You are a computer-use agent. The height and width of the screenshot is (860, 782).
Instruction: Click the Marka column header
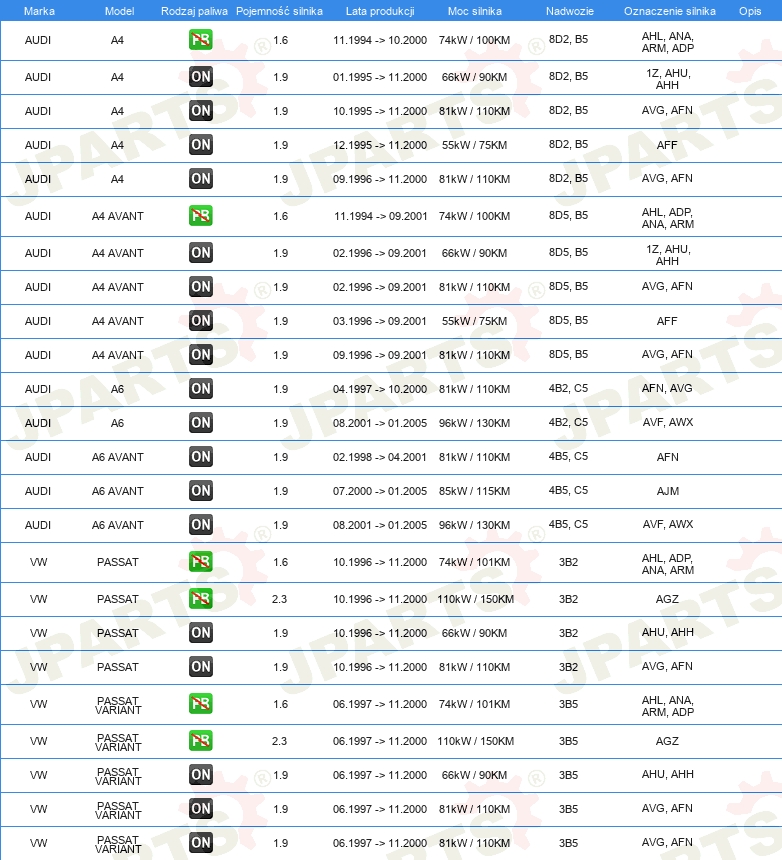pos(39,11)
